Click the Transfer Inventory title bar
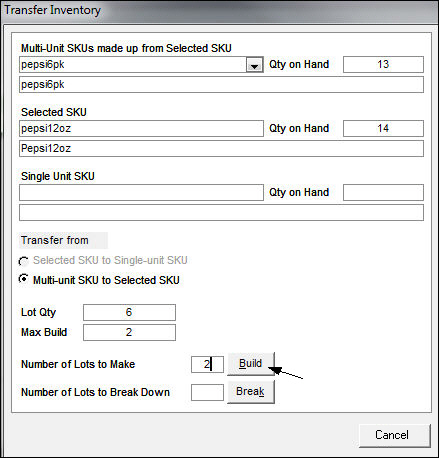The width and height of the screenshot is (439, 458). click(219, 11)
